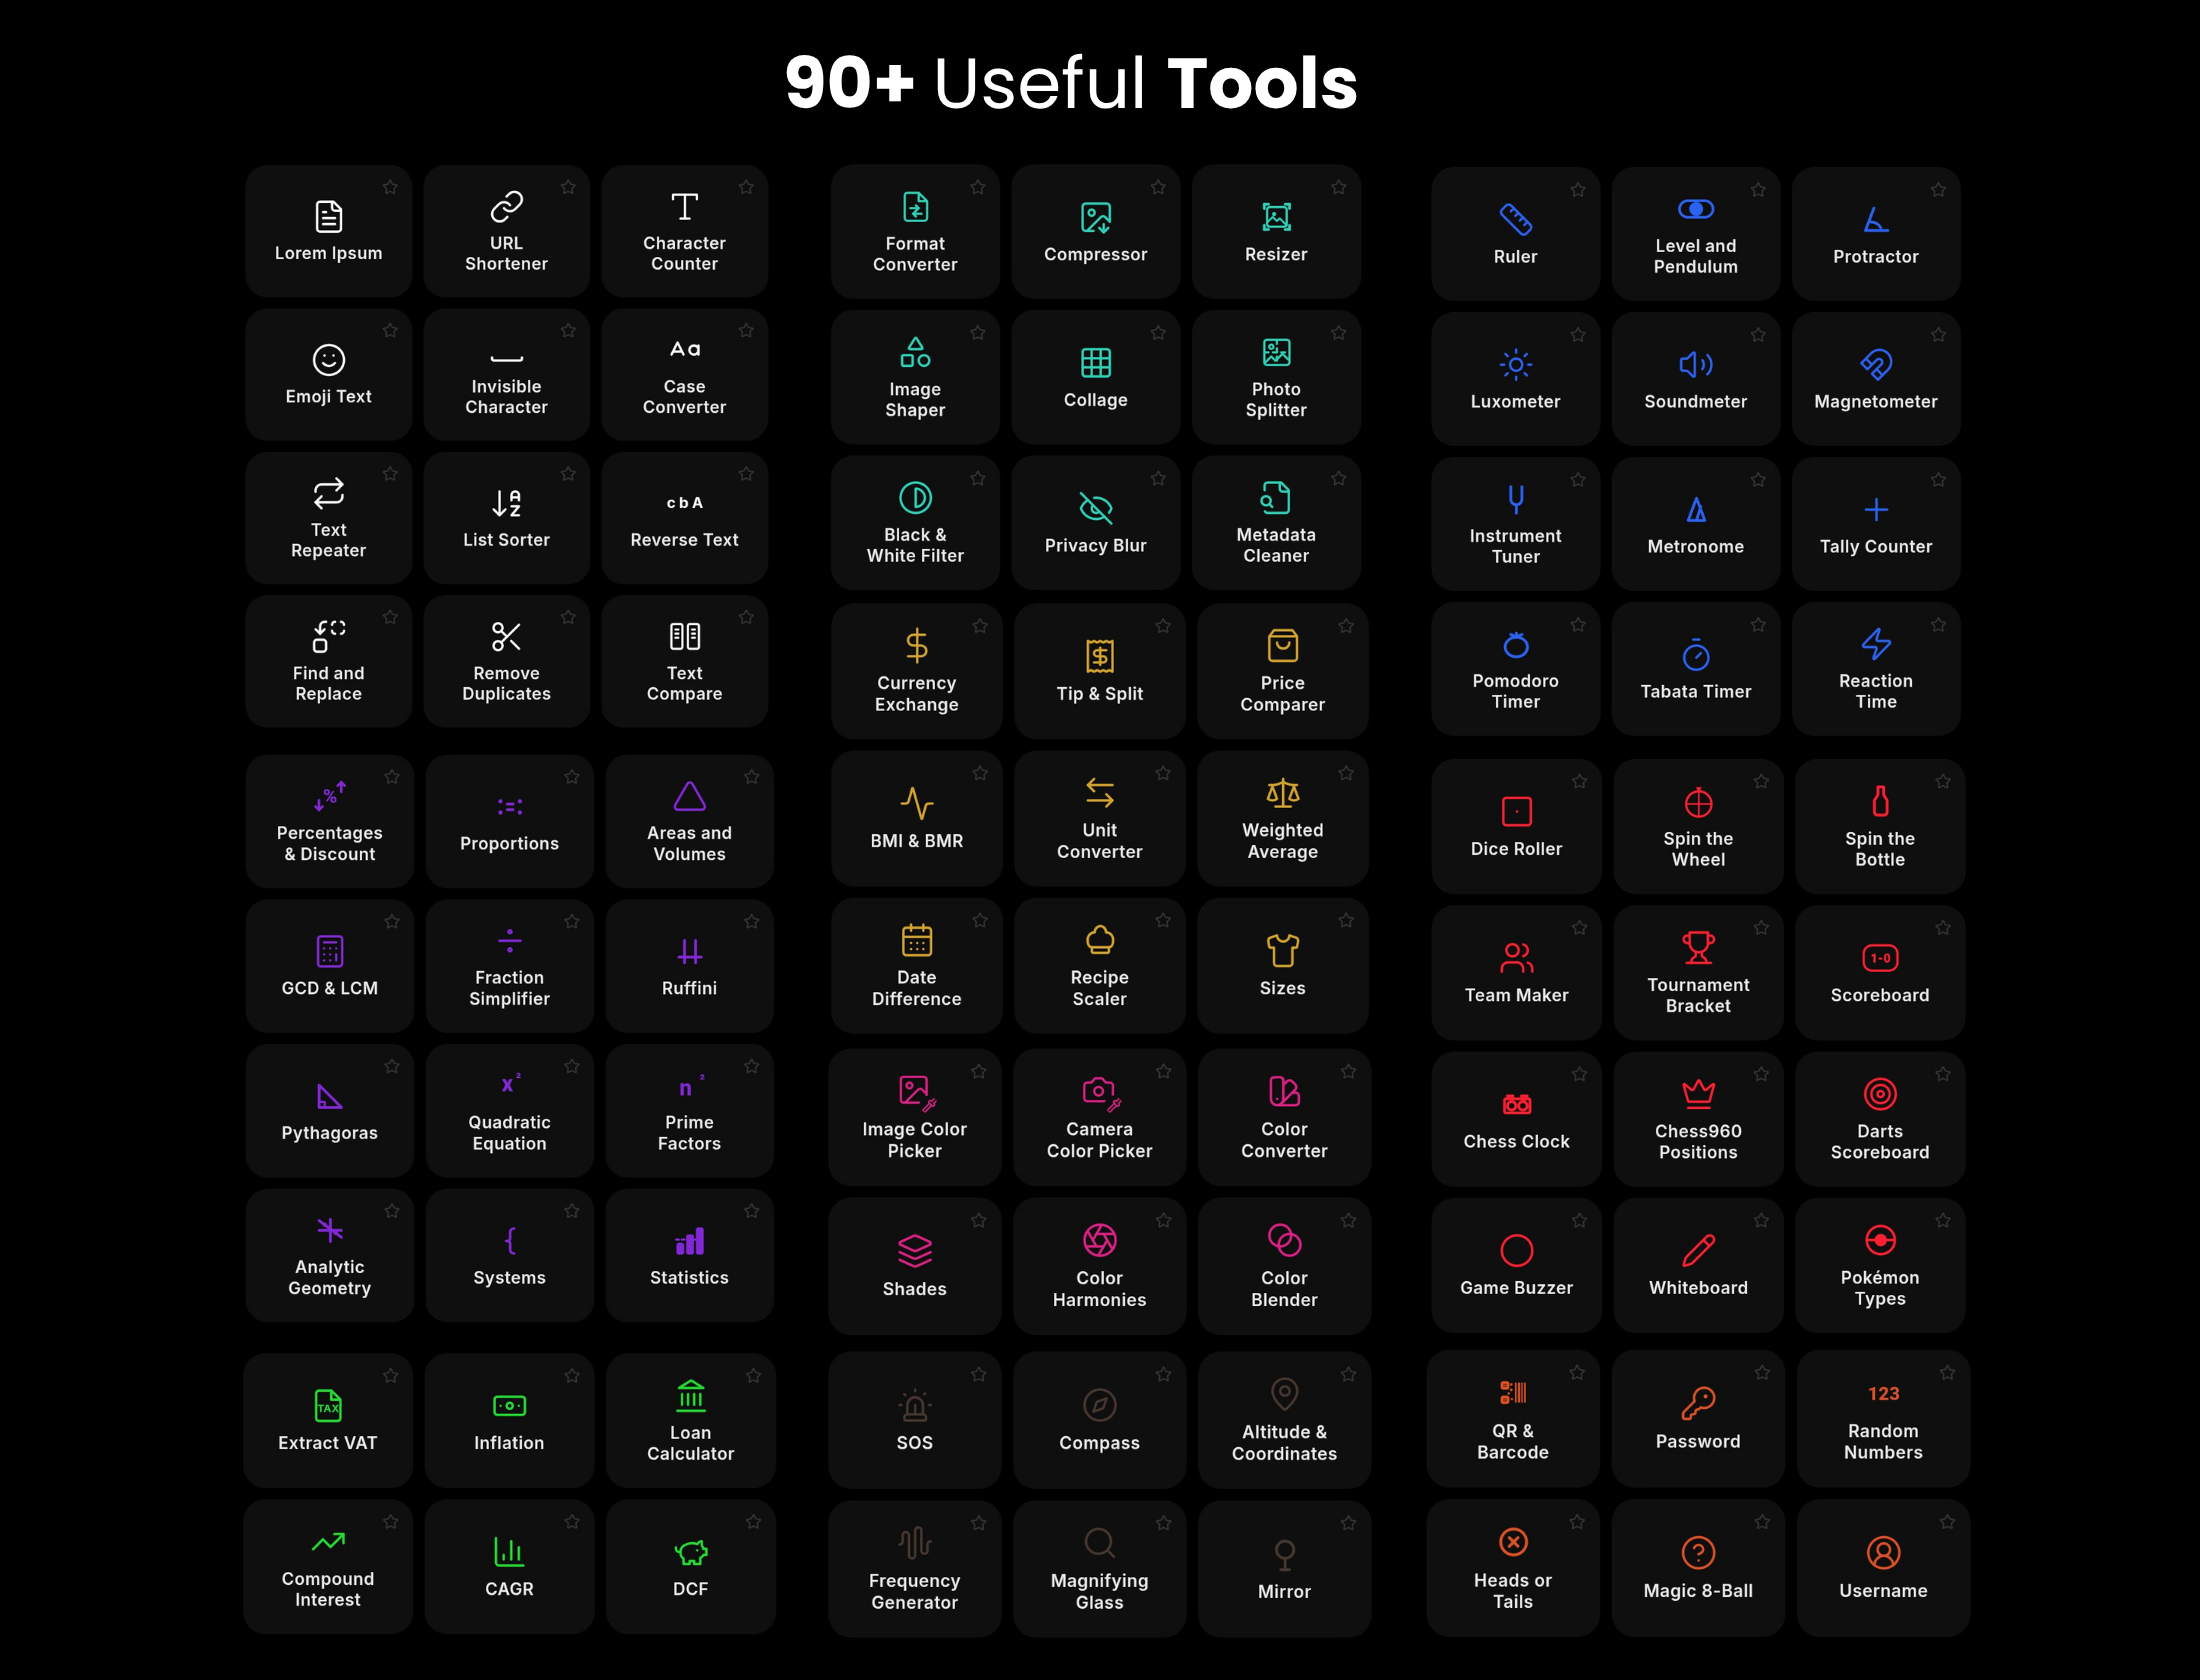Mark Unit Converter as favorite star
Screen dimensions: 2200x1680
(1163, 773)
